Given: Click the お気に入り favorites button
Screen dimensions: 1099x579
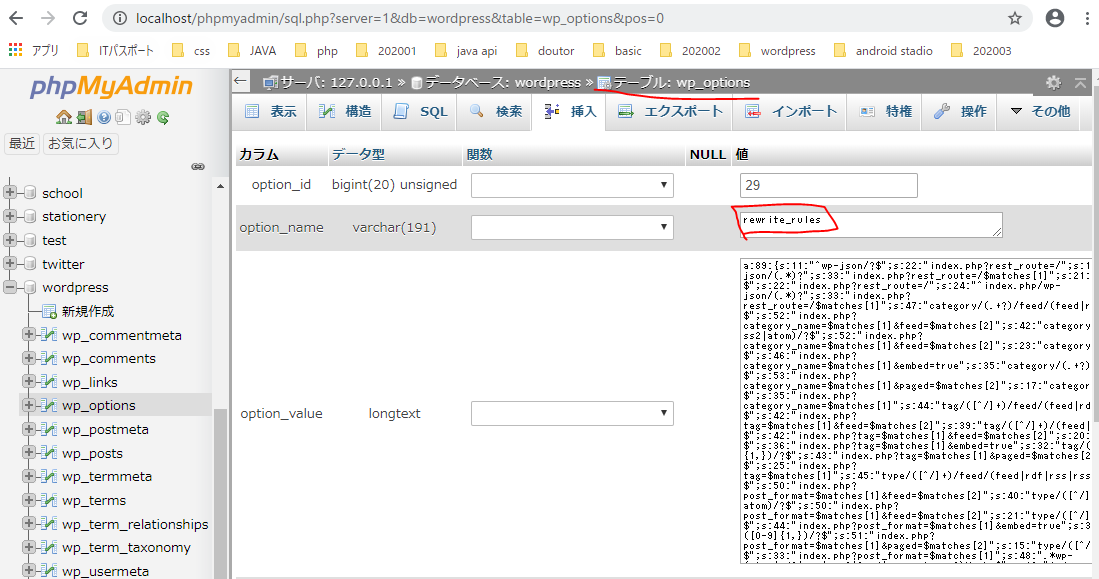Looking at the screenshot, I should point(81,143).
